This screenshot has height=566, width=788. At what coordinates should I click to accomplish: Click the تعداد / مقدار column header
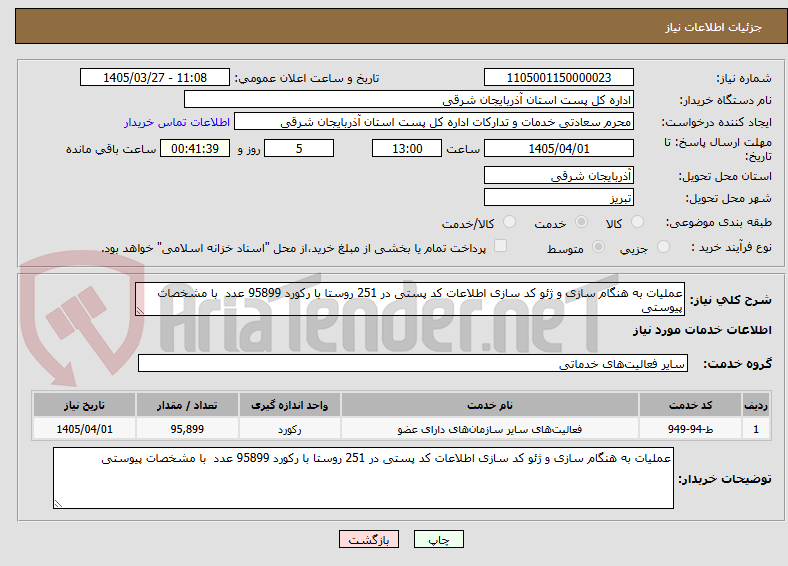[187, 405]
